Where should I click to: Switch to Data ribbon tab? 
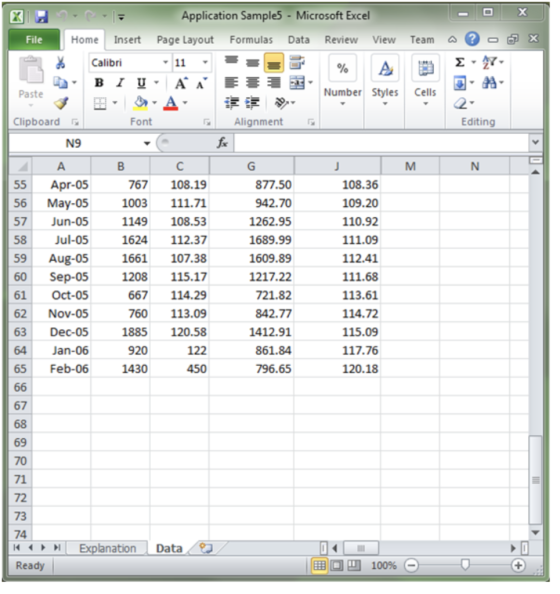pyautogui.click(x=299, y=40)
